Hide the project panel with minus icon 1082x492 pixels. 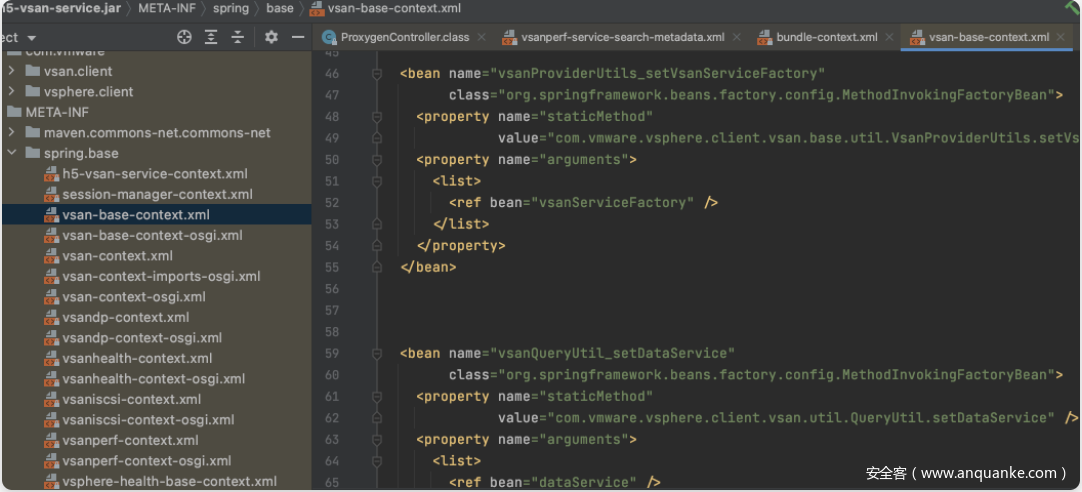pos(297,37)
